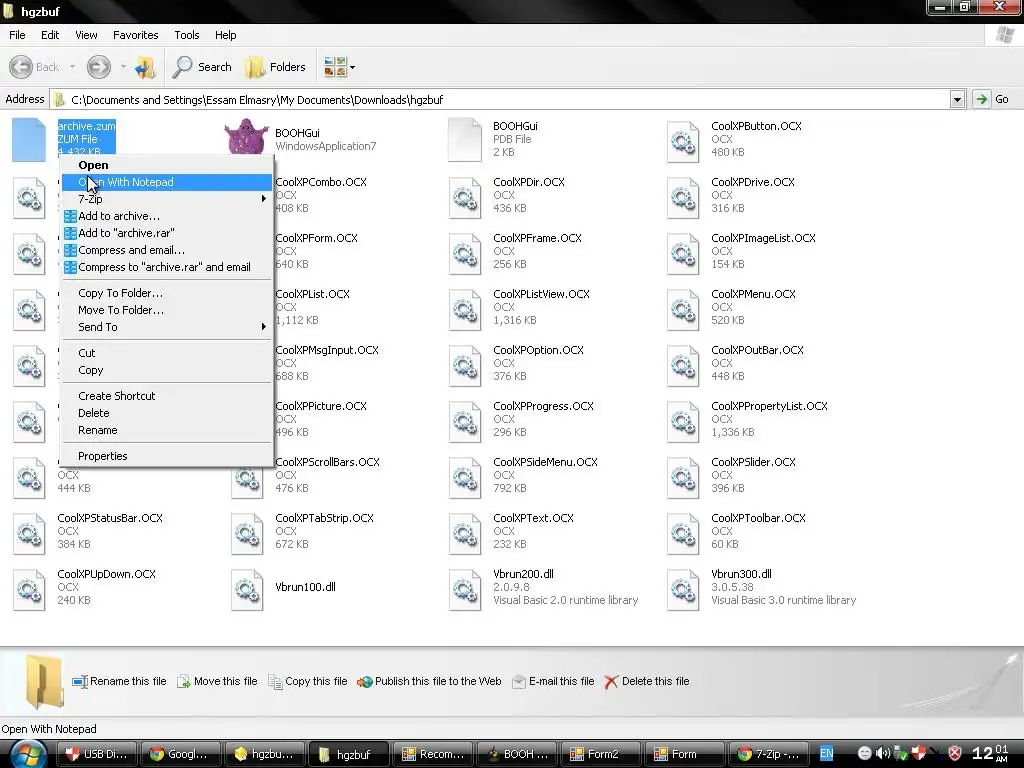Click the Forward navigation arrow icon
This screenshot has width=1024, height=768.
point(99,67)
